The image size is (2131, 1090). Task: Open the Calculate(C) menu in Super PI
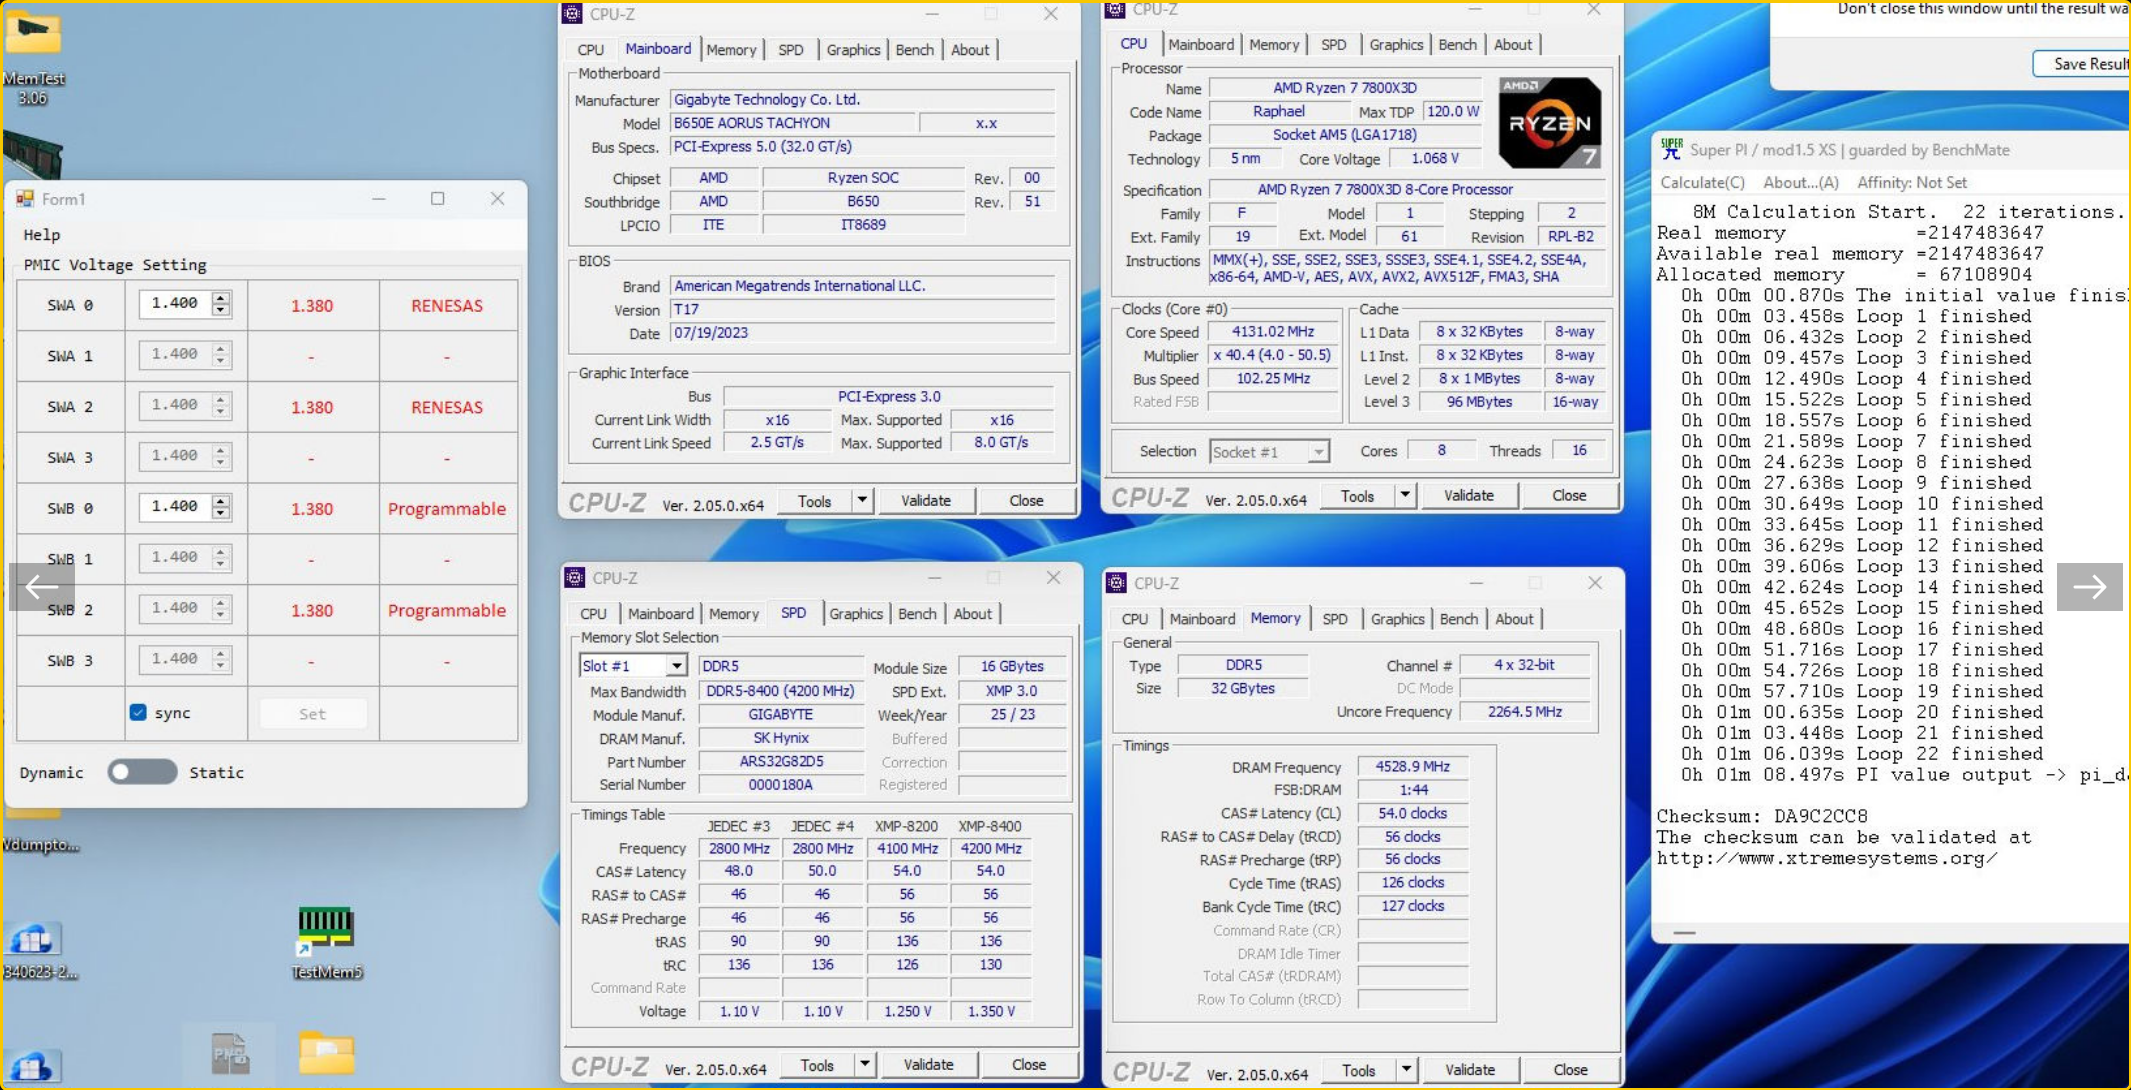1702,182
